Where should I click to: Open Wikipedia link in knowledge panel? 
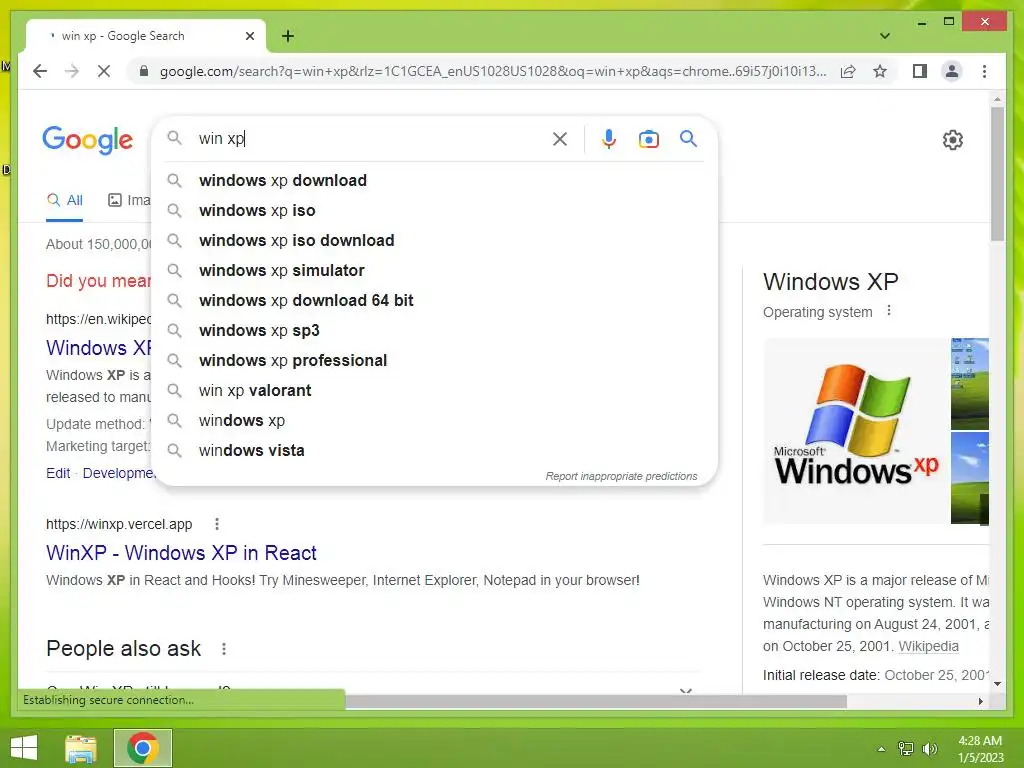928,647
